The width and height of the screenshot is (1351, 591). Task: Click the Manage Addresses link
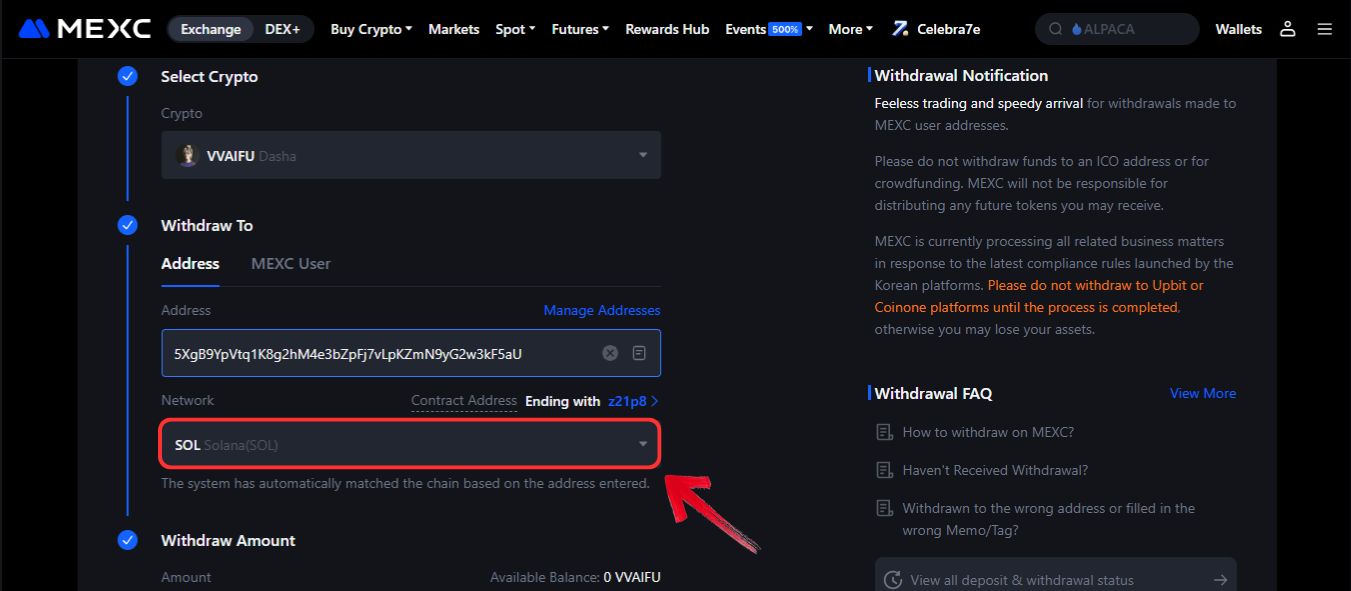pos(602,310)
